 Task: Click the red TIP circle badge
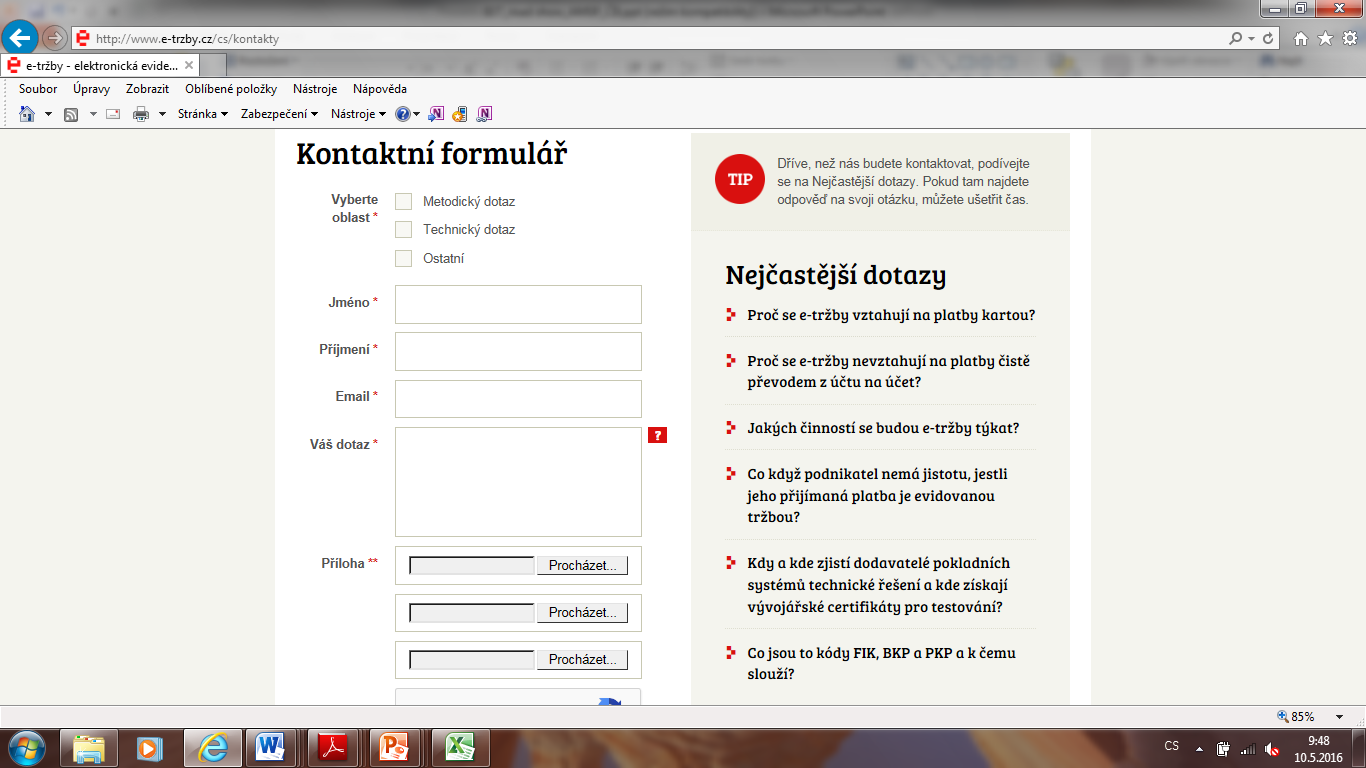click(740, 179)
